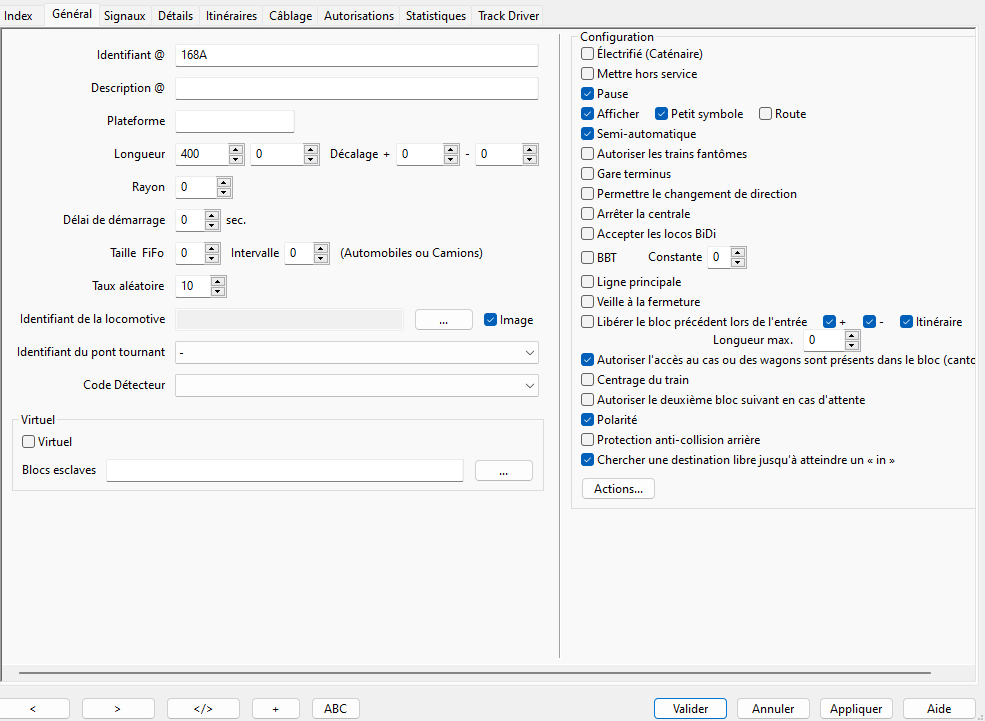Increase the Délai de démarrage seconds

pos(212,215)
